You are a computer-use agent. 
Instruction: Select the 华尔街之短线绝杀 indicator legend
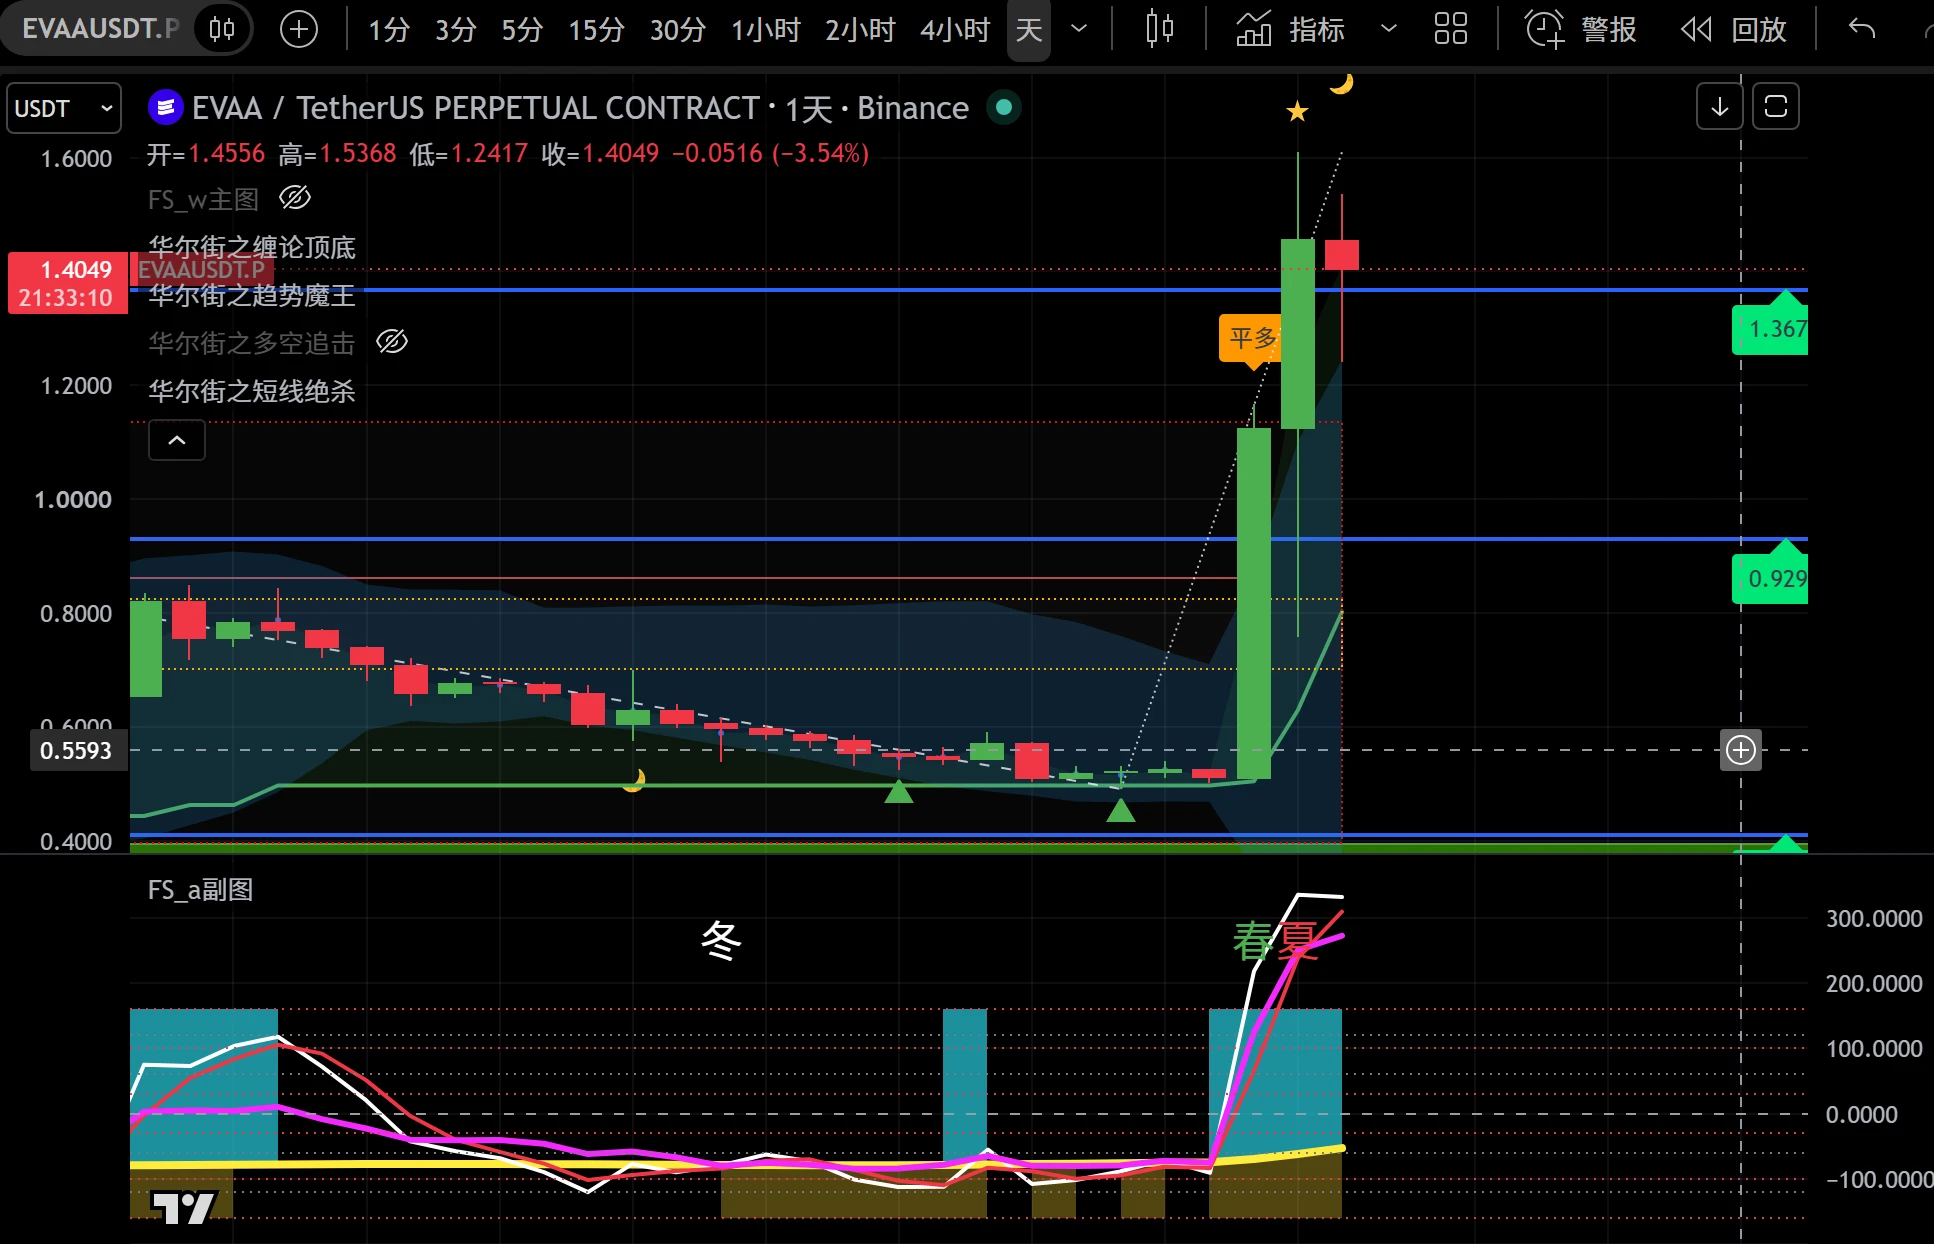click(252, 391)
